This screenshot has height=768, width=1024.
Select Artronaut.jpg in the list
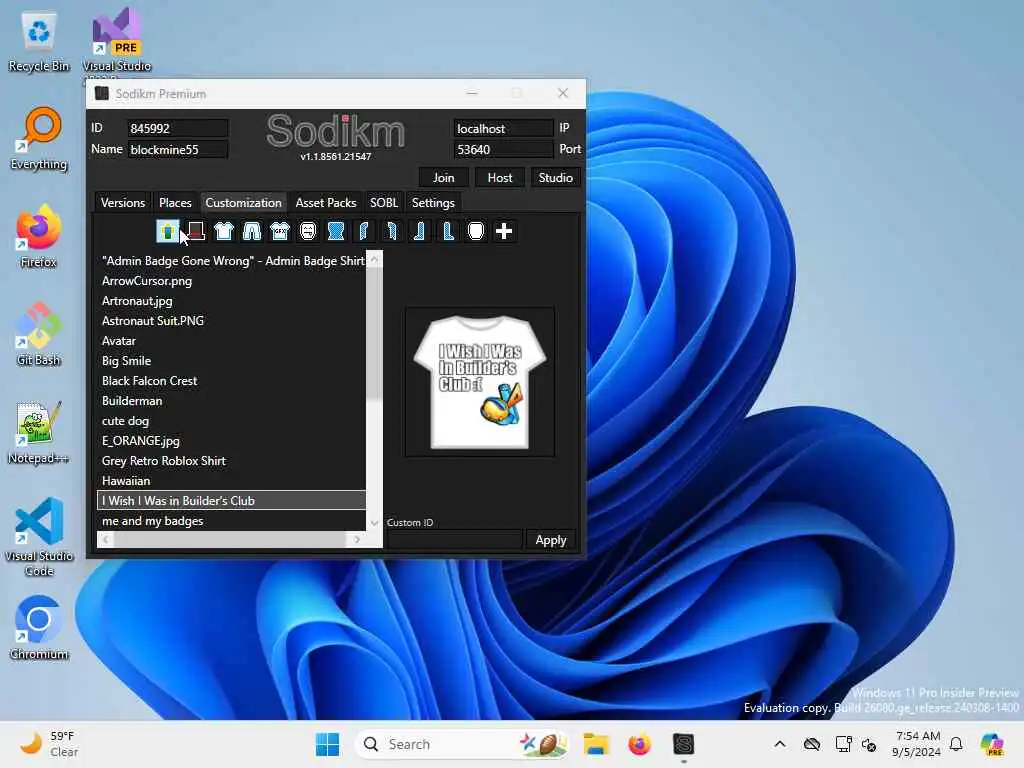click(231, 301)
